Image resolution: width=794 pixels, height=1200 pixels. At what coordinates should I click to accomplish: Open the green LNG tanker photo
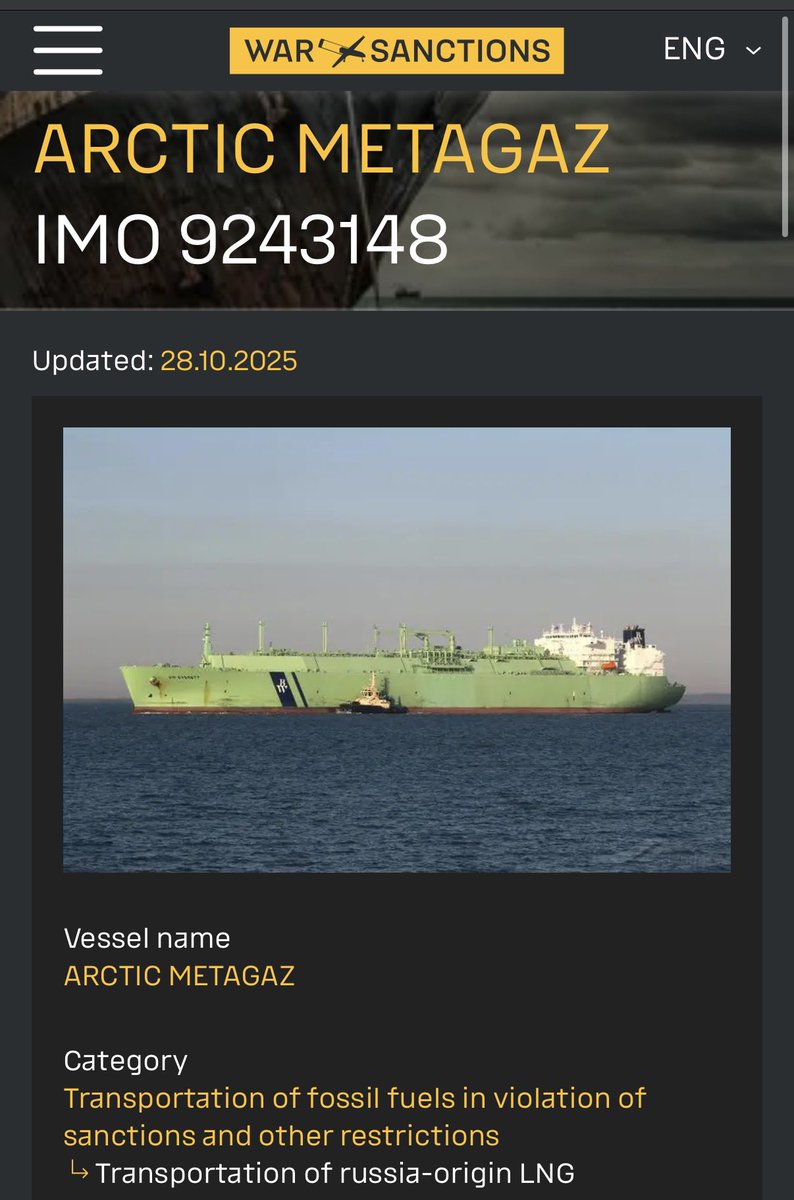tap(397, 650)
